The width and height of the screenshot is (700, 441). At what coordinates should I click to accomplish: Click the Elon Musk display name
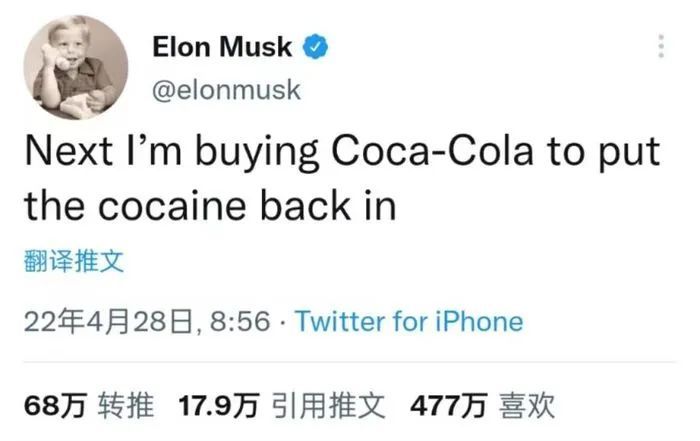coord(222,46)
